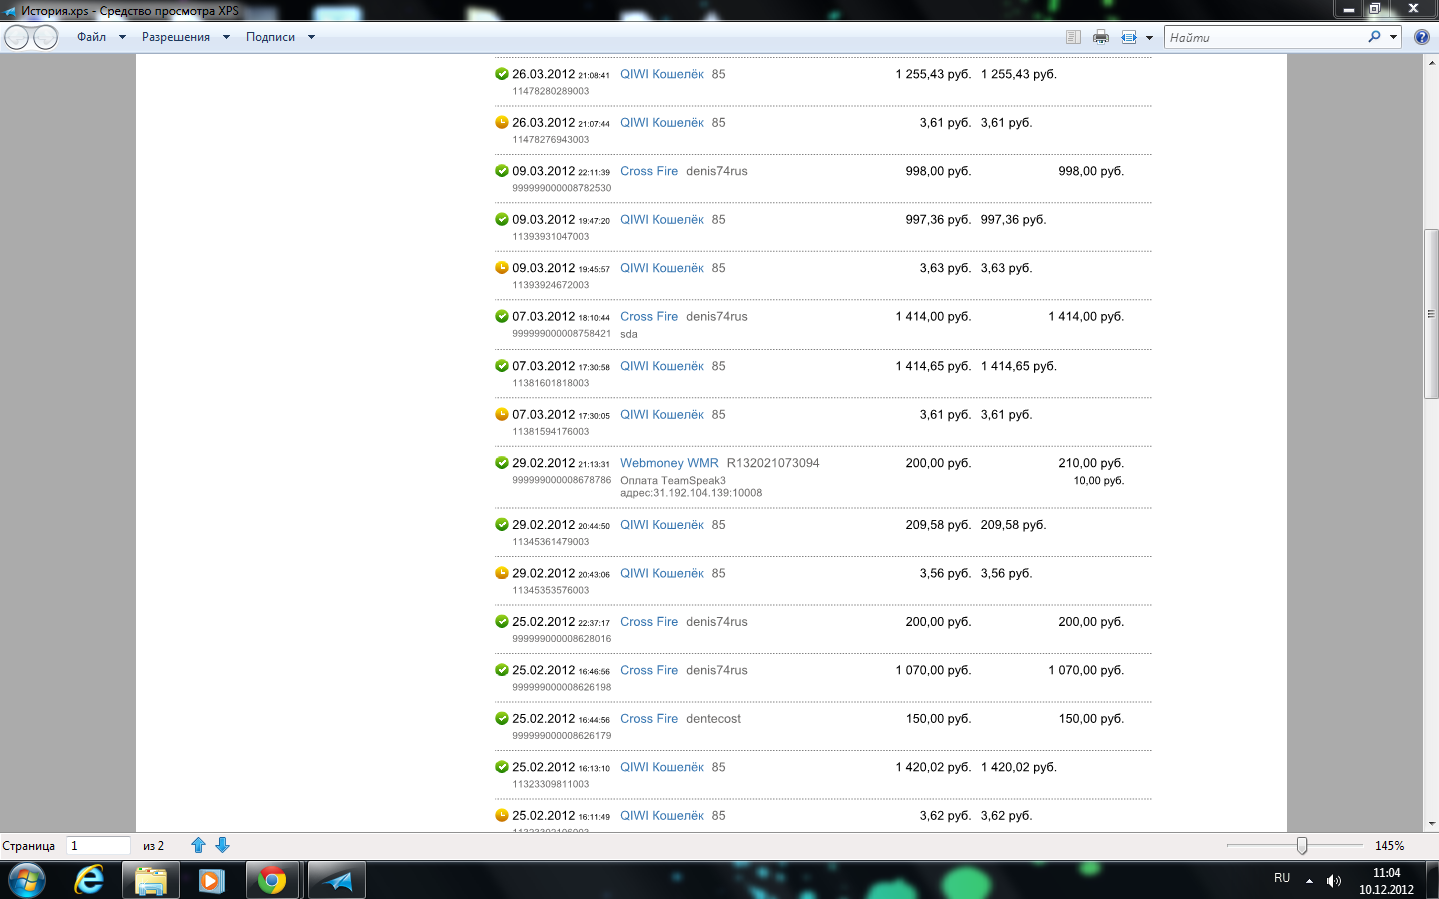Launch Internet Explorer from the taskbar

click(x=89, y=880)
